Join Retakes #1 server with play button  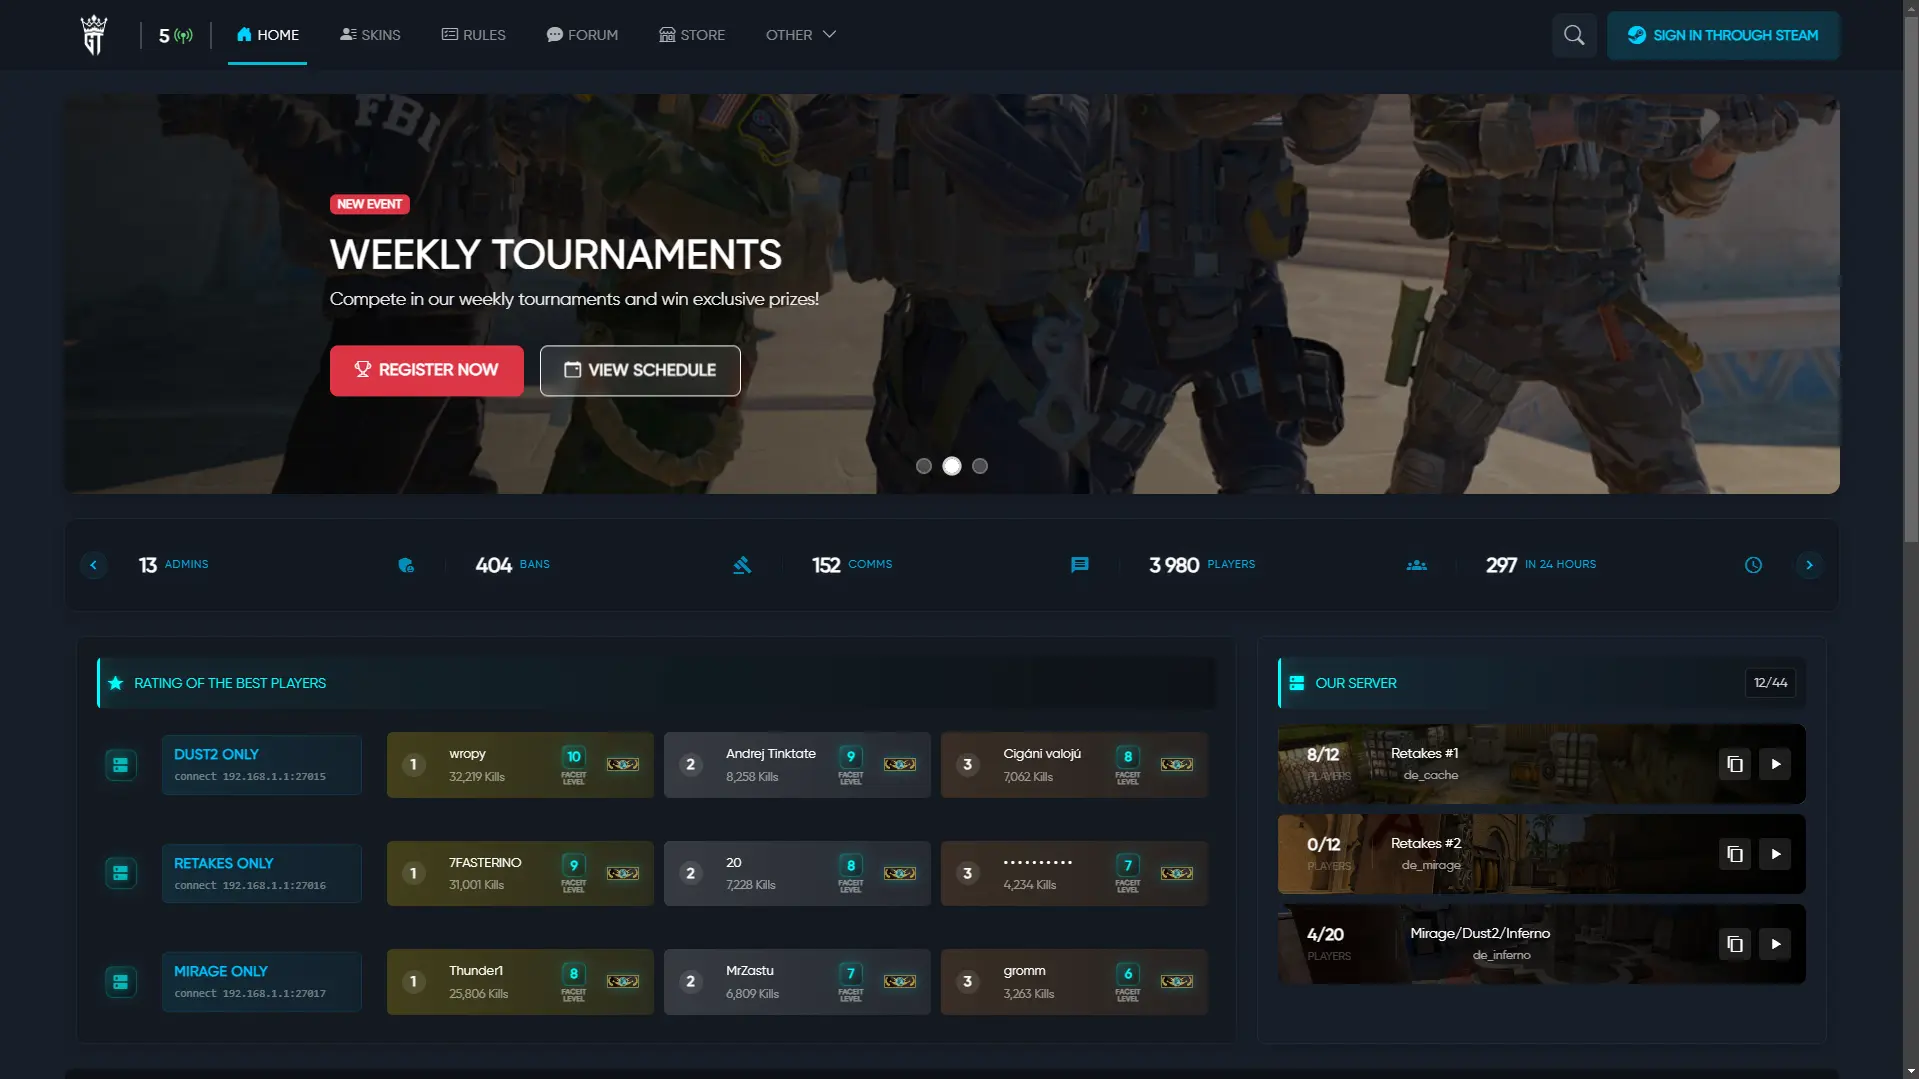[1775, 764]
